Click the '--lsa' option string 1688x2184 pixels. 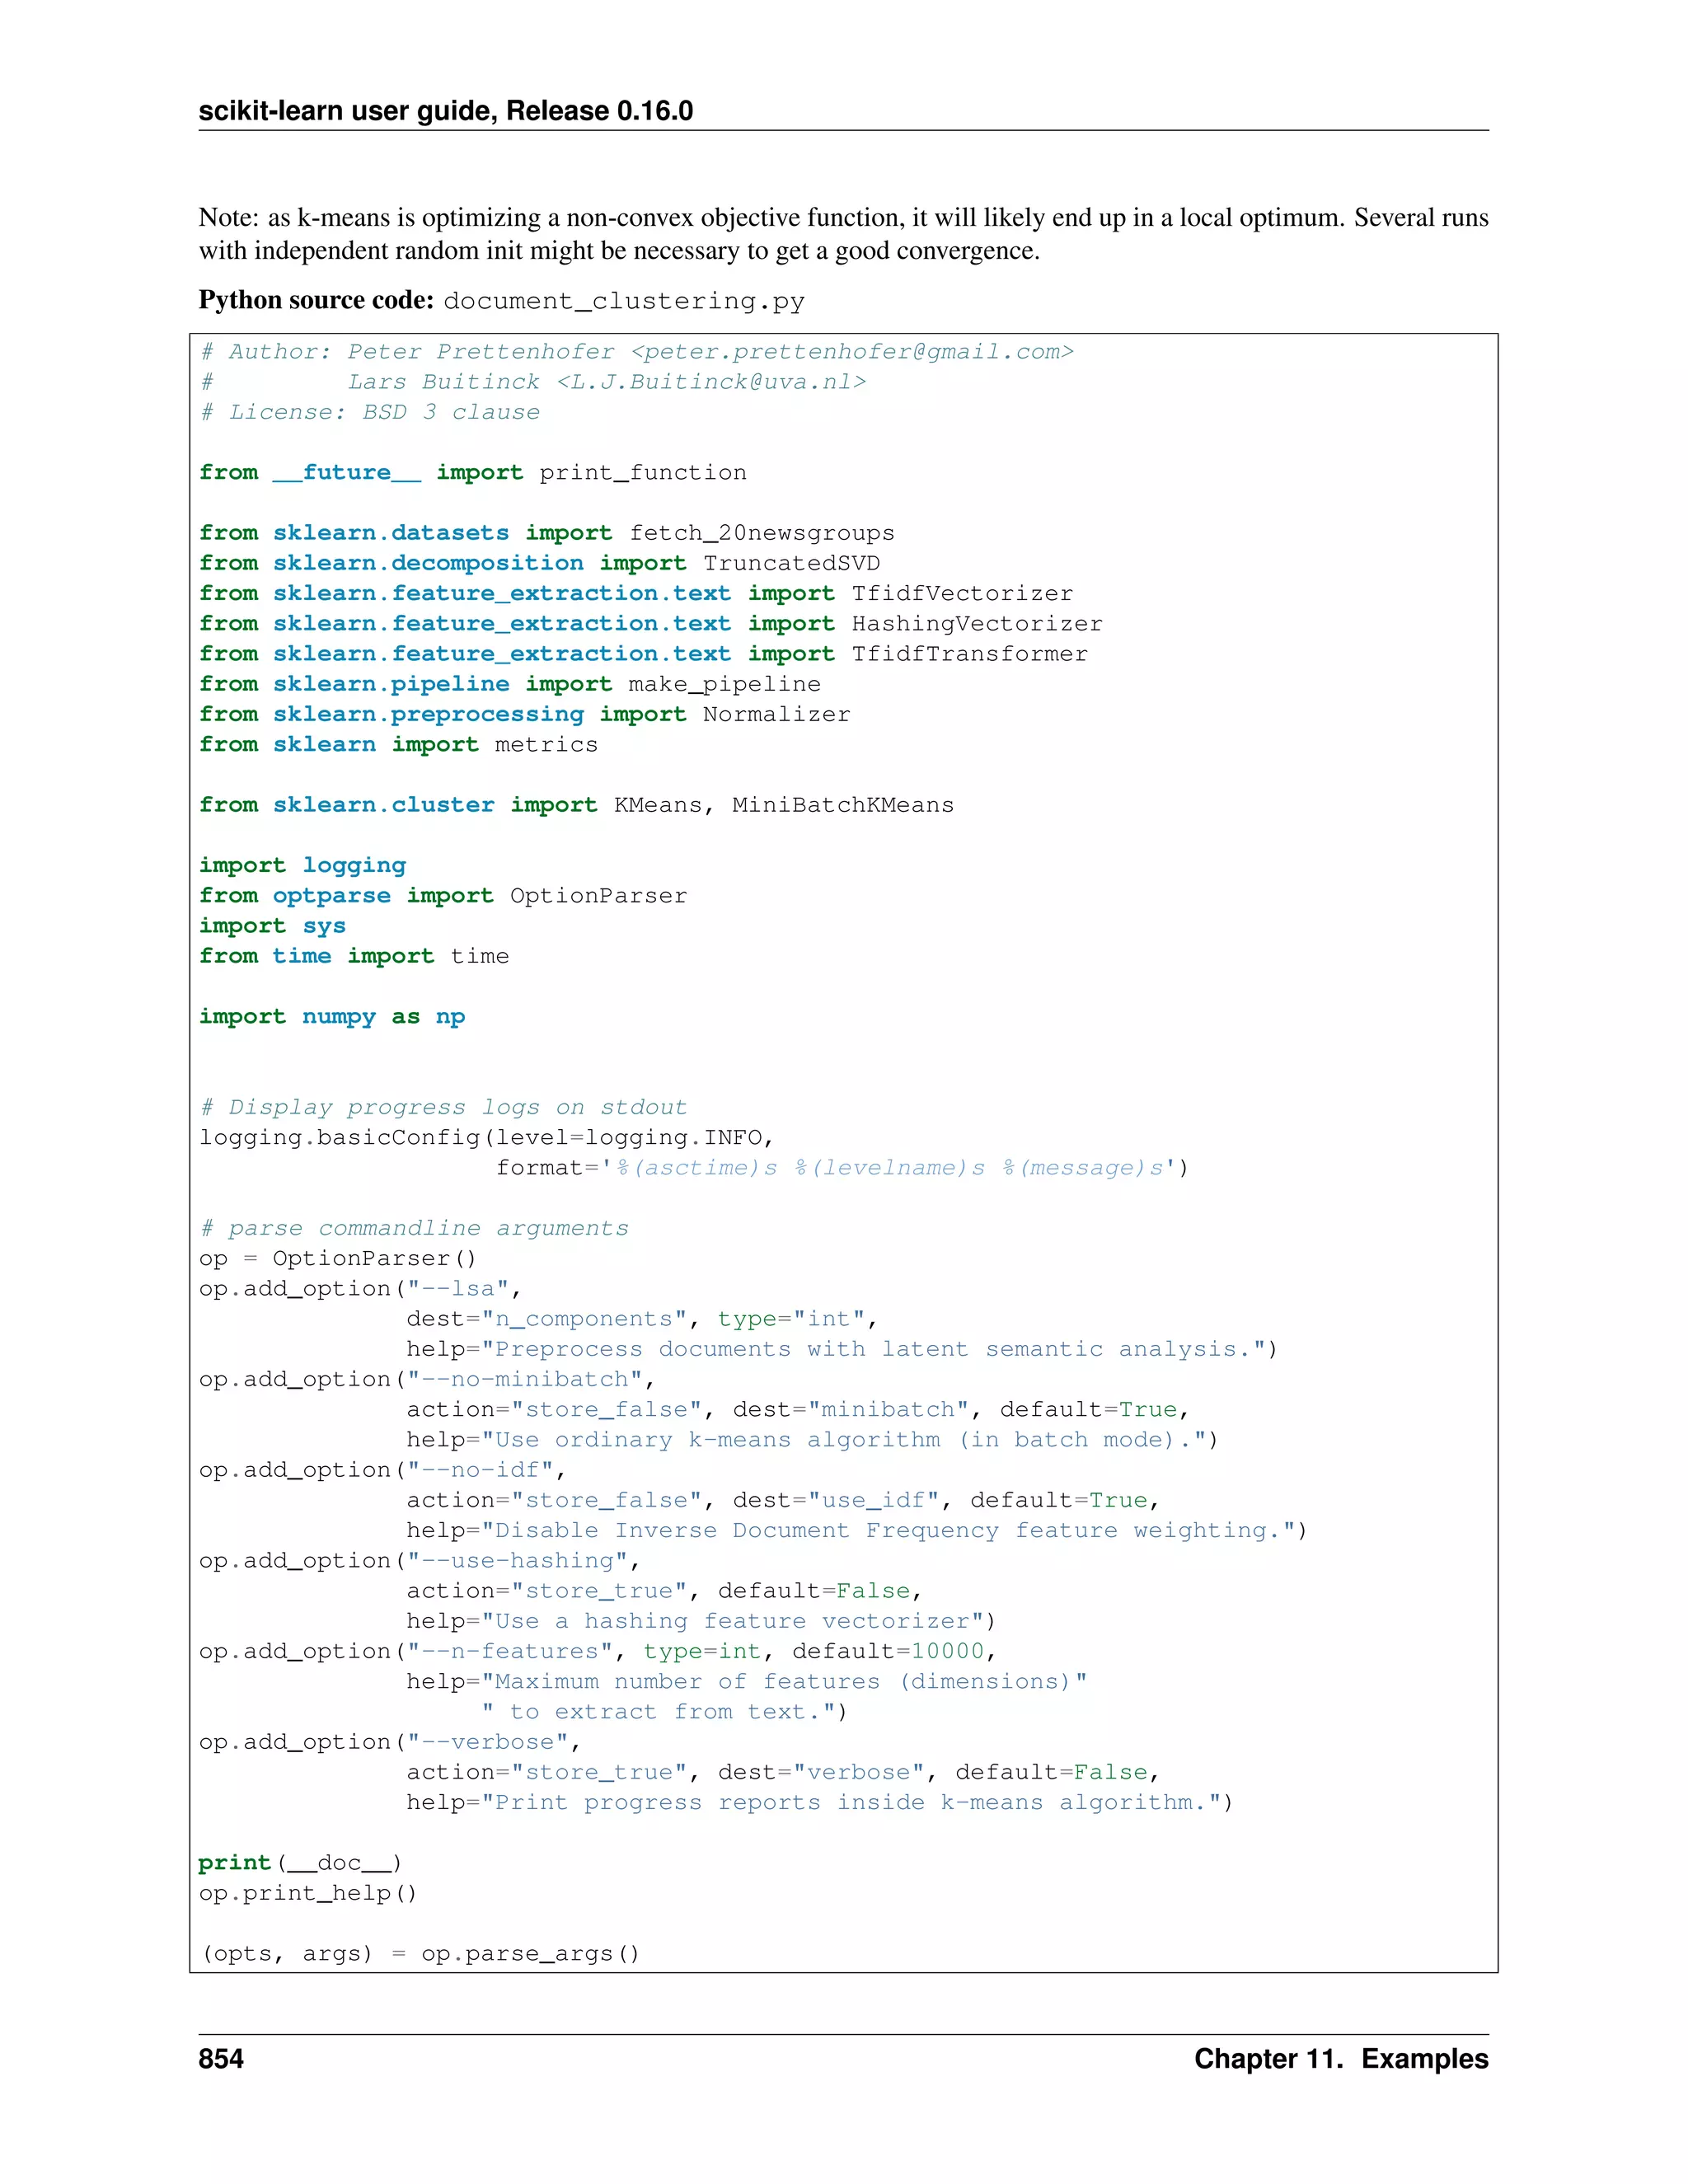tap(458, 1289)
